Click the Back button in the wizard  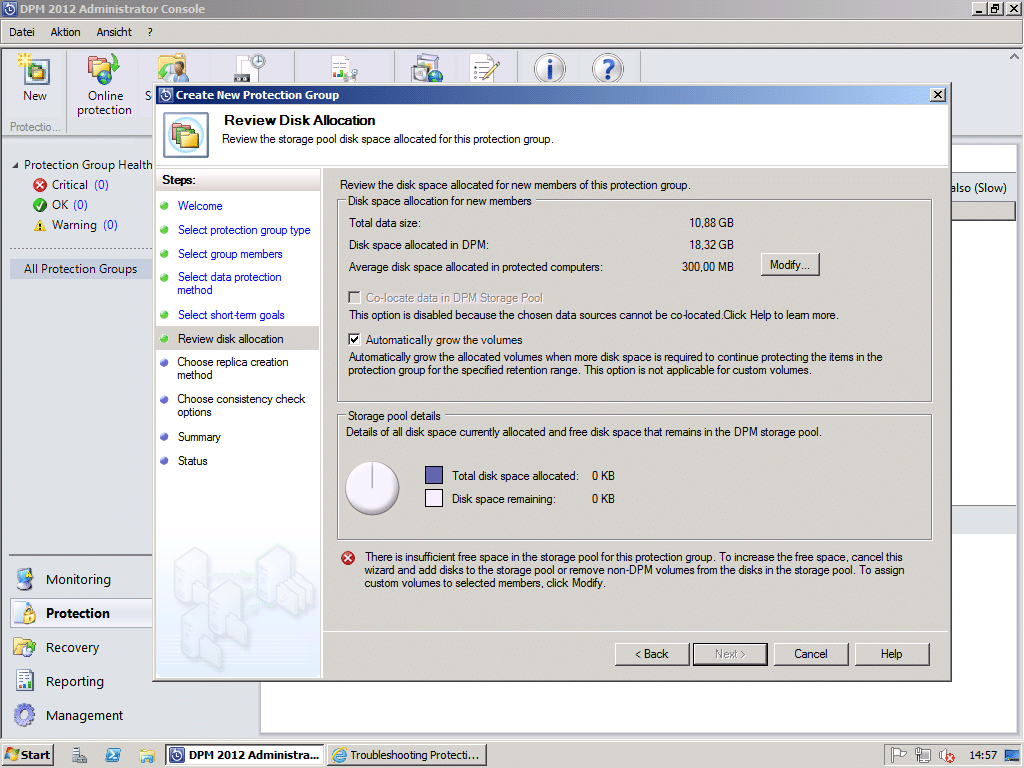pyautogui.click(x=652, y=654)
